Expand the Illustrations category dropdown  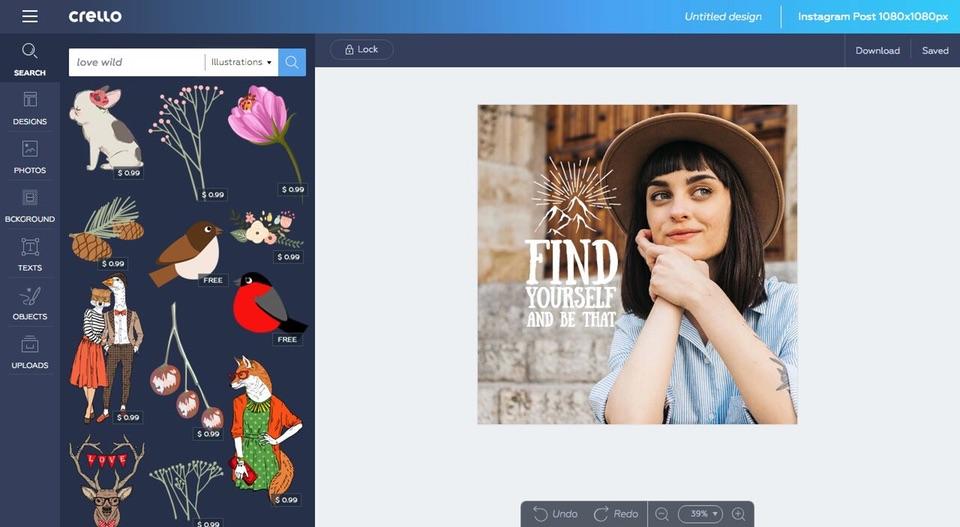click(x=241, y=62)
